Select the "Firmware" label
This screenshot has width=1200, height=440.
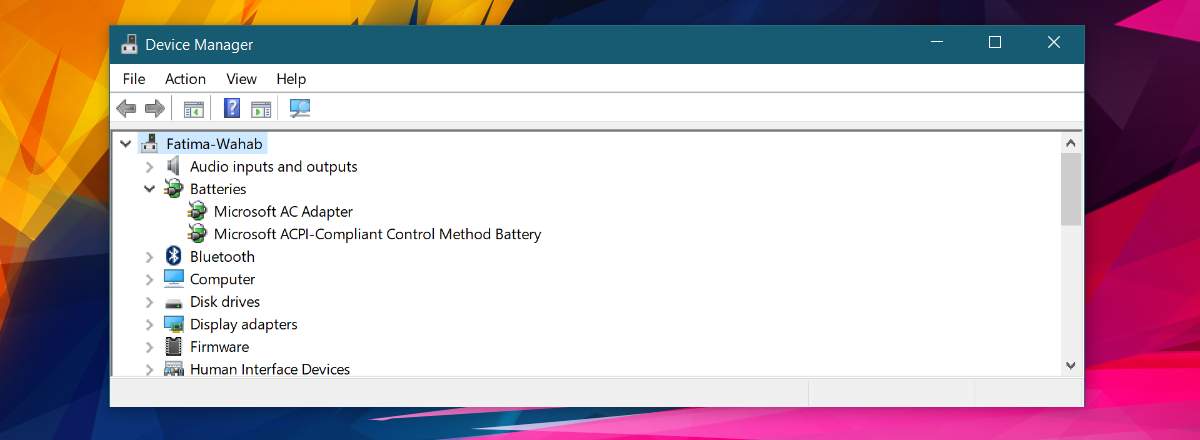click(x=219, y=347)
